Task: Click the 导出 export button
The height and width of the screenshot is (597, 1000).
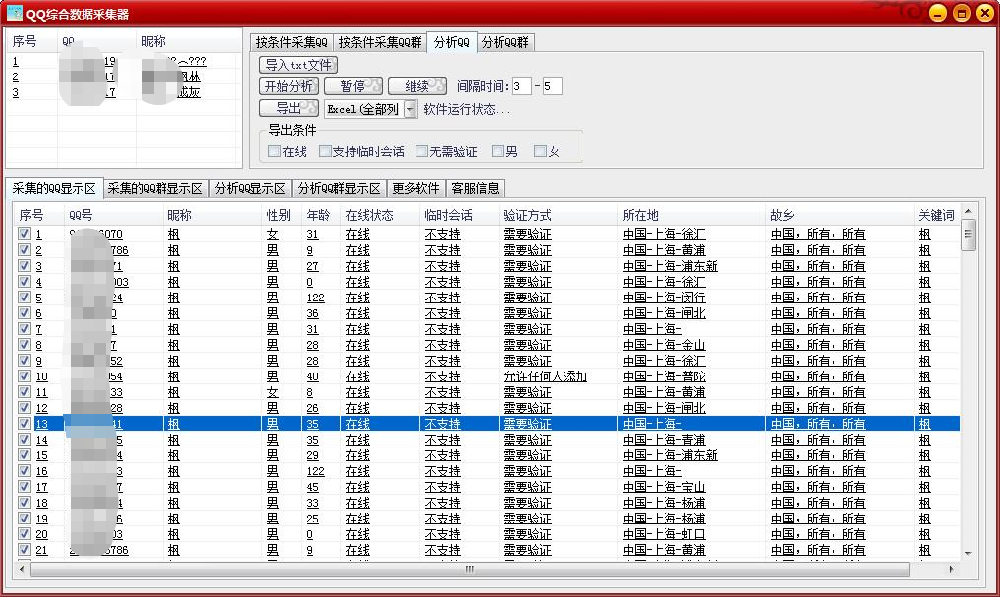Action: point(289,108)
